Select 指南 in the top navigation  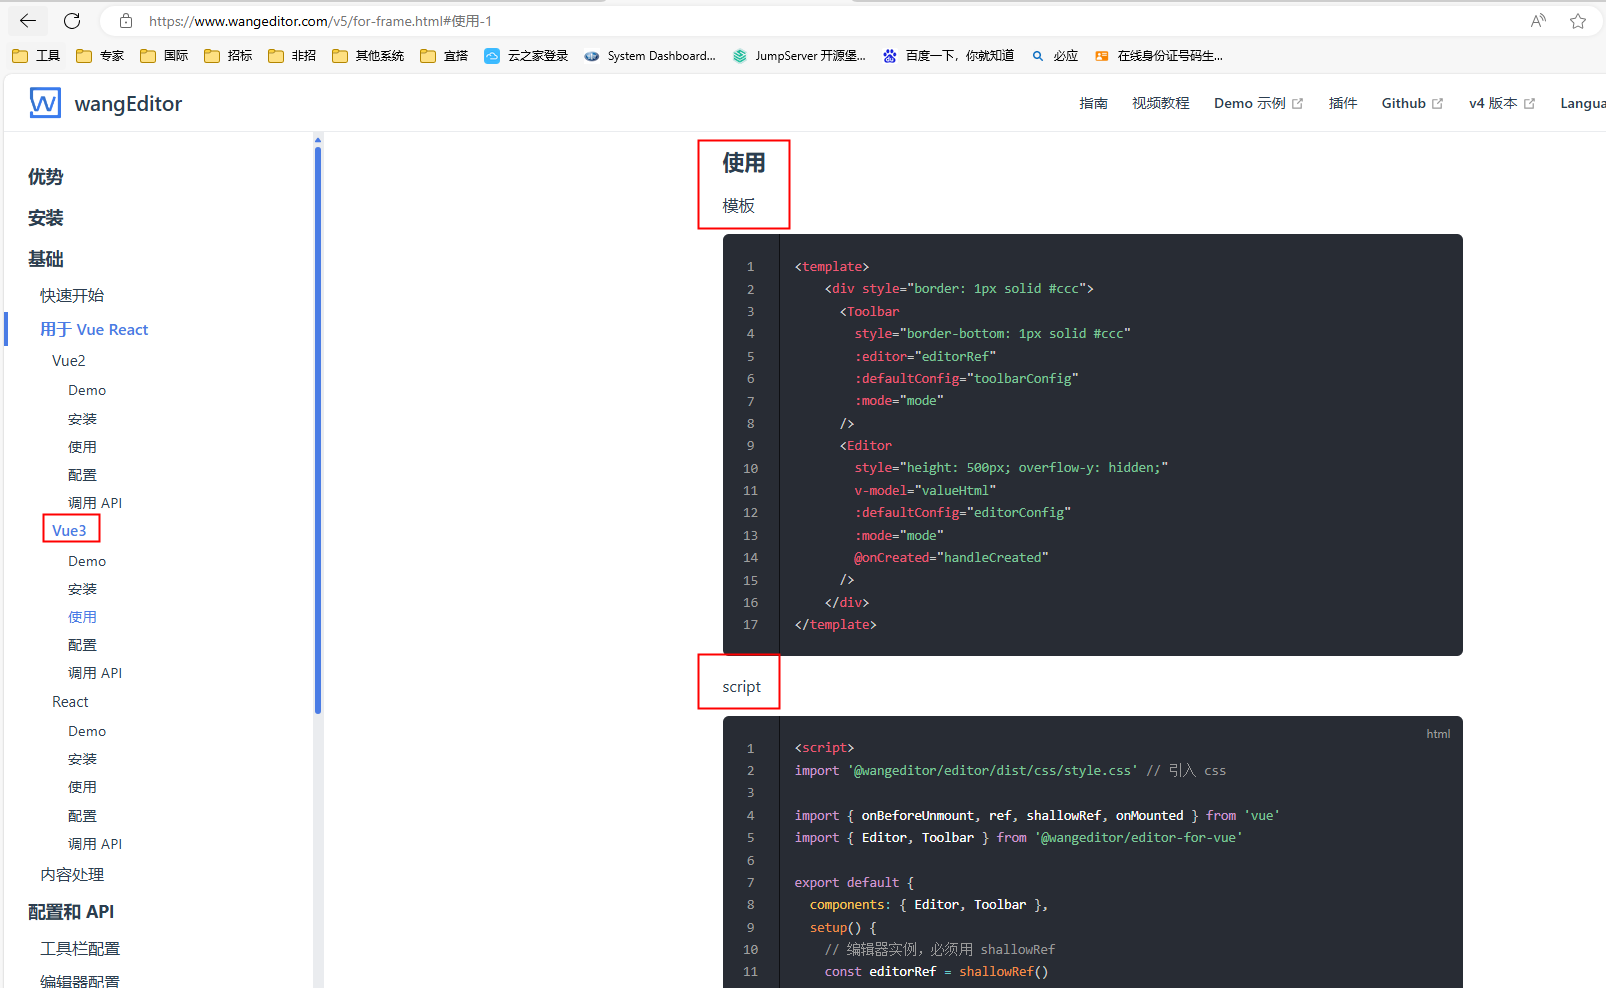(x=1094, y=102)
